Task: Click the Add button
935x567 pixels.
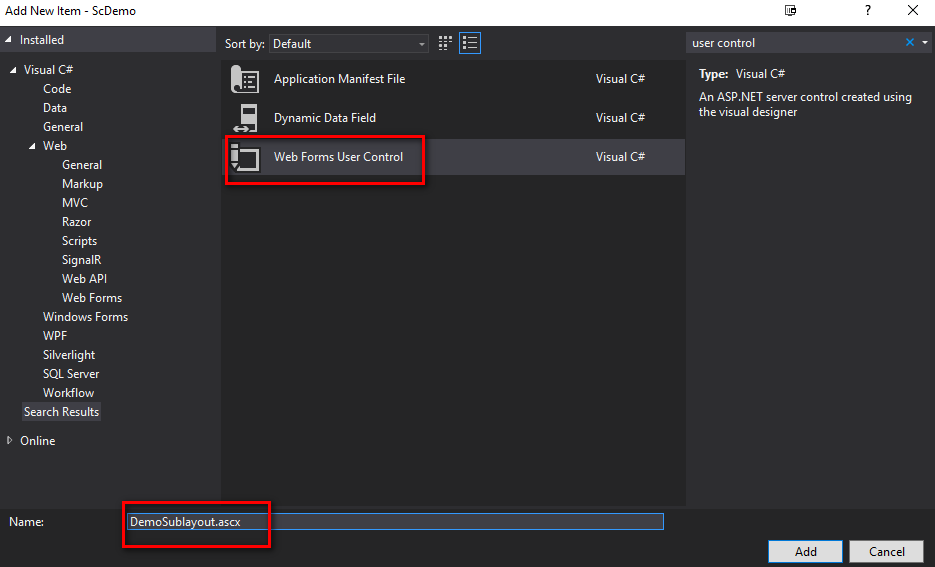Action: pyautogui.click(x=805, y=551)
